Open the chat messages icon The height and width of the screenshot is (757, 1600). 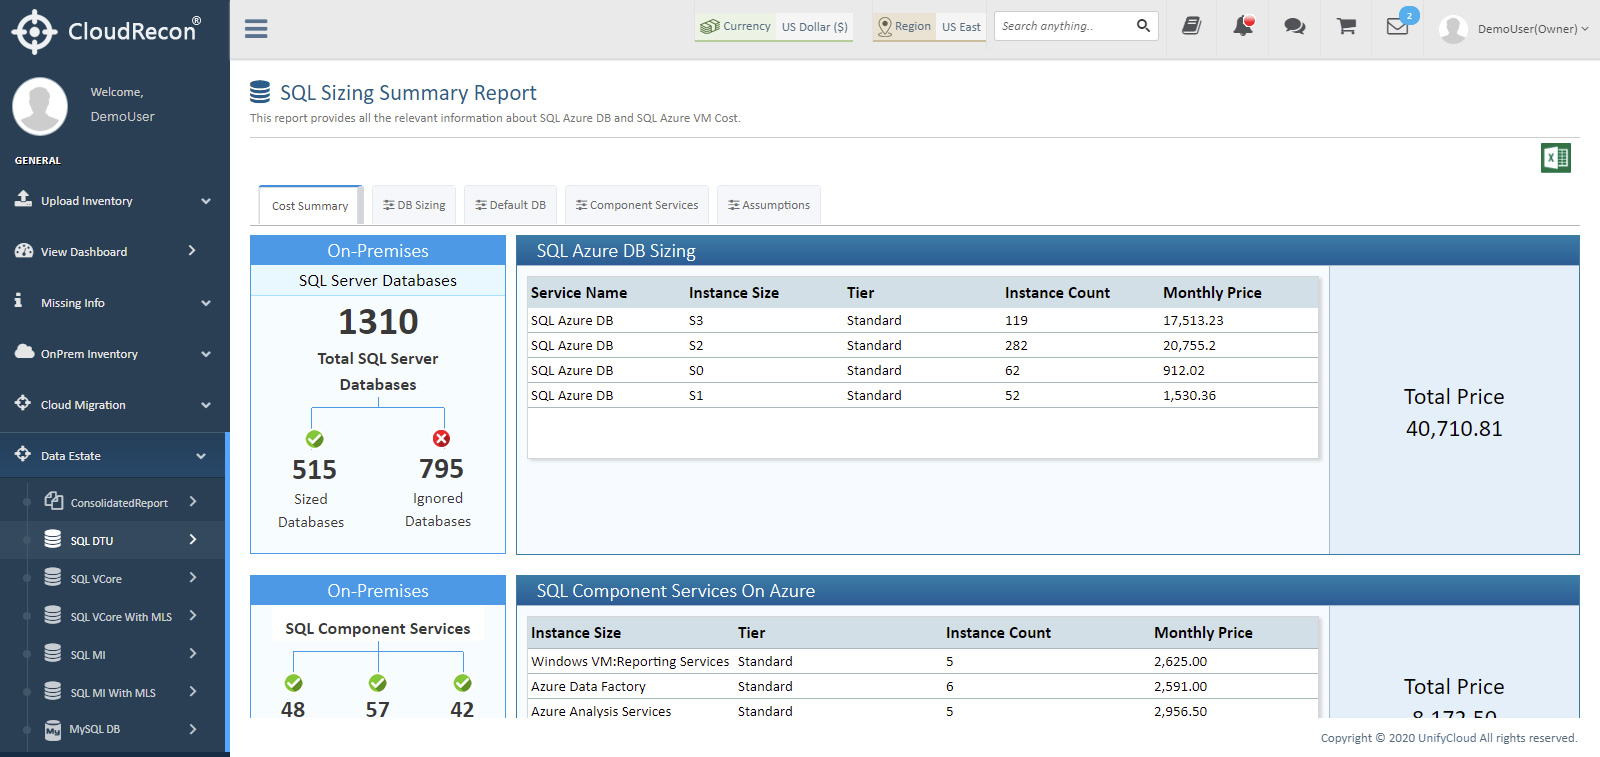coord(1295,27)
